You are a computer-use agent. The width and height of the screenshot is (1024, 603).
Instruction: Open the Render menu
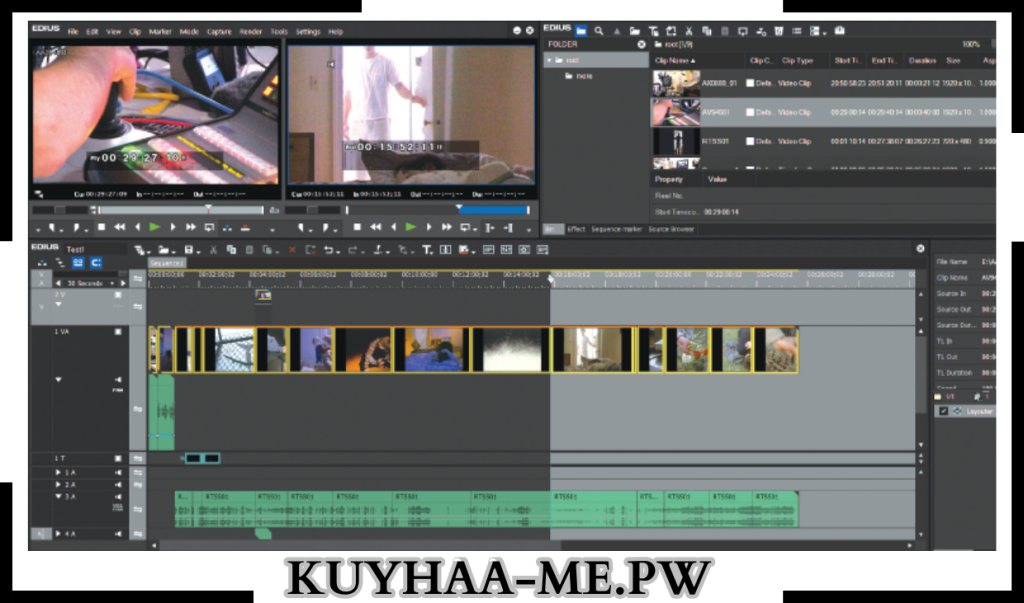[x=251, y=31]
